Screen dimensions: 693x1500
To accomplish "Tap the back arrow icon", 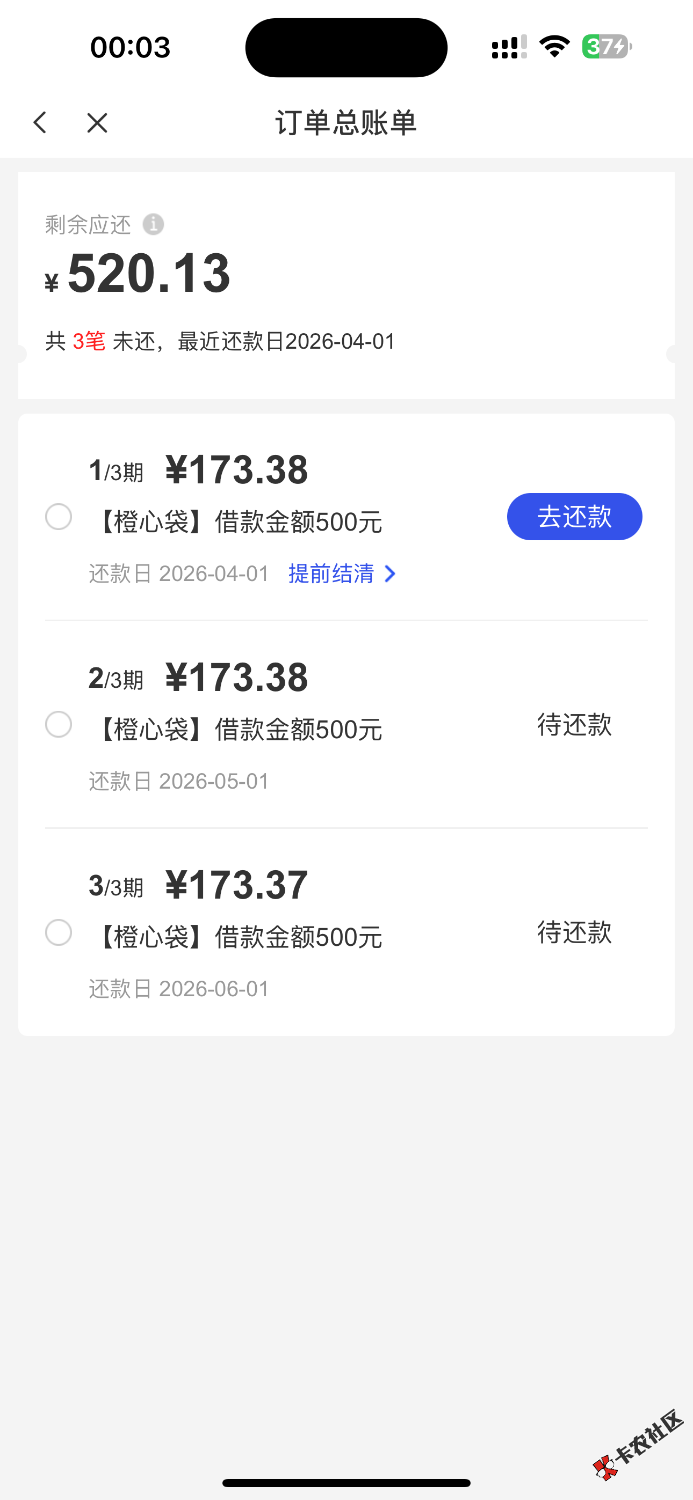I will tap(40, 123).
